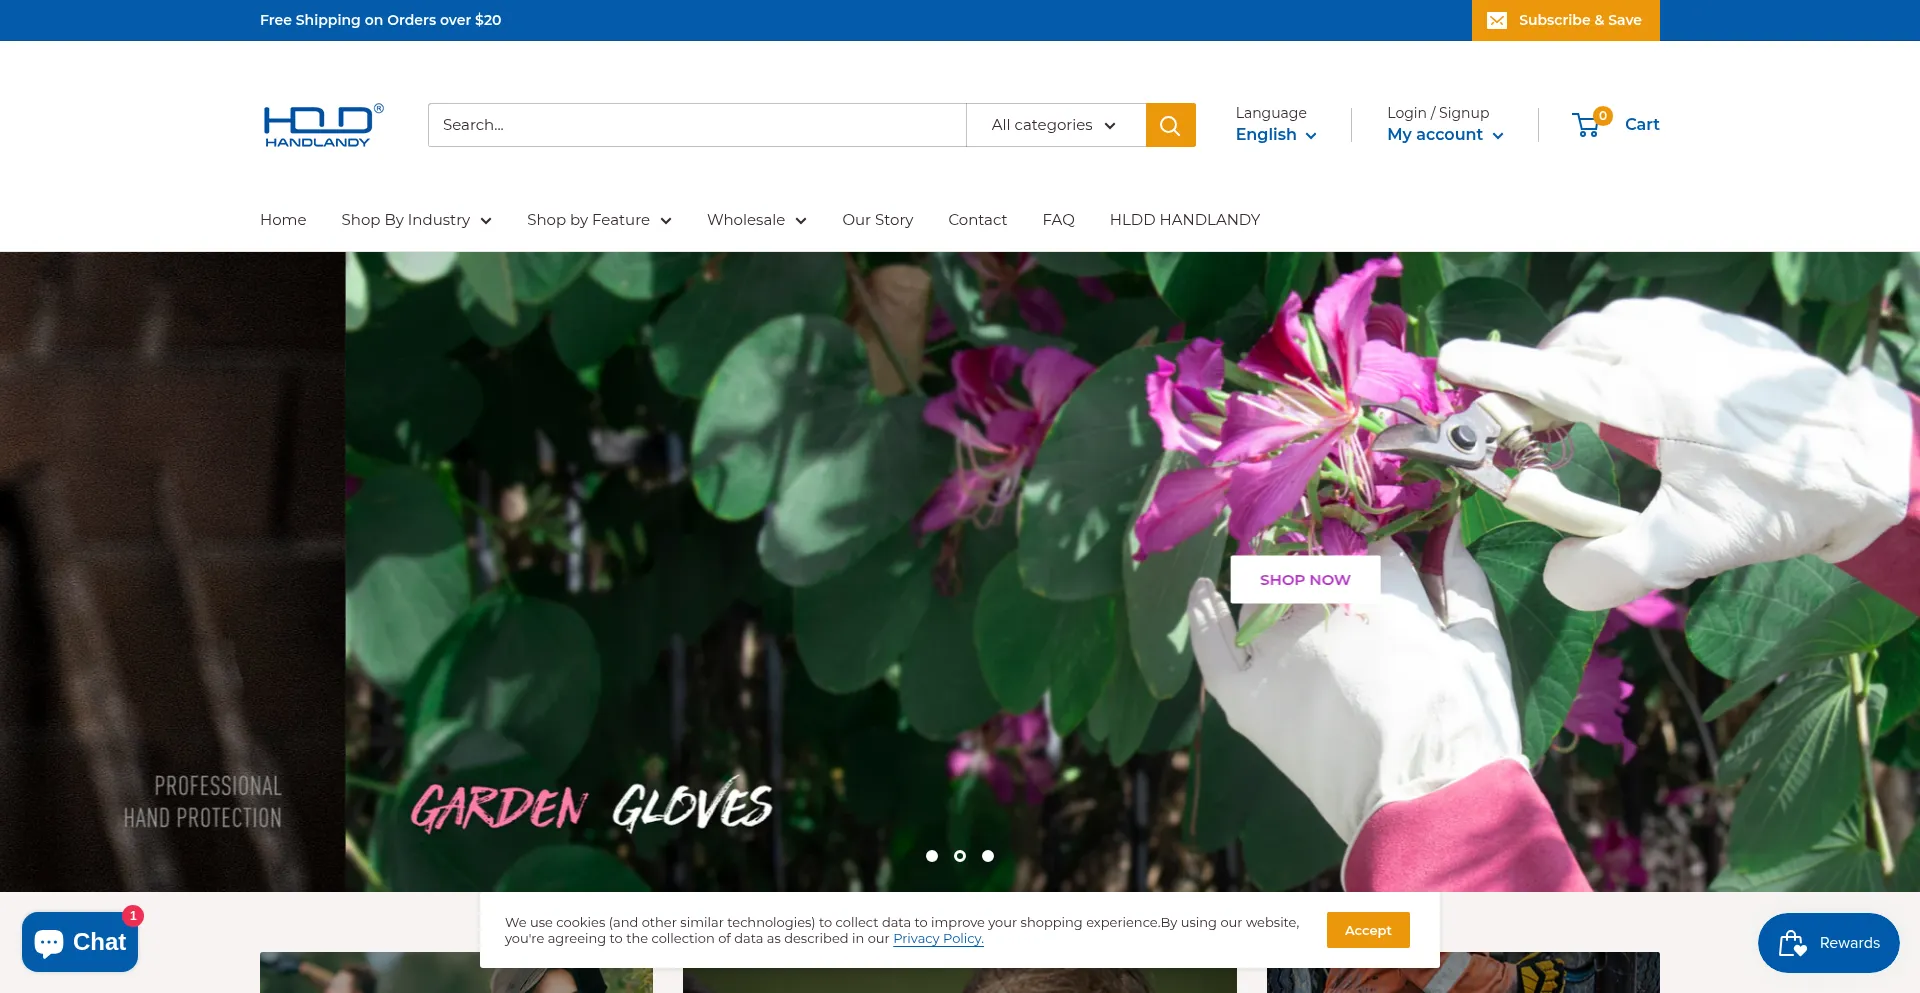Open the Privacy Policy link
Screen dimensions: 1920x993
click(938, 939)
